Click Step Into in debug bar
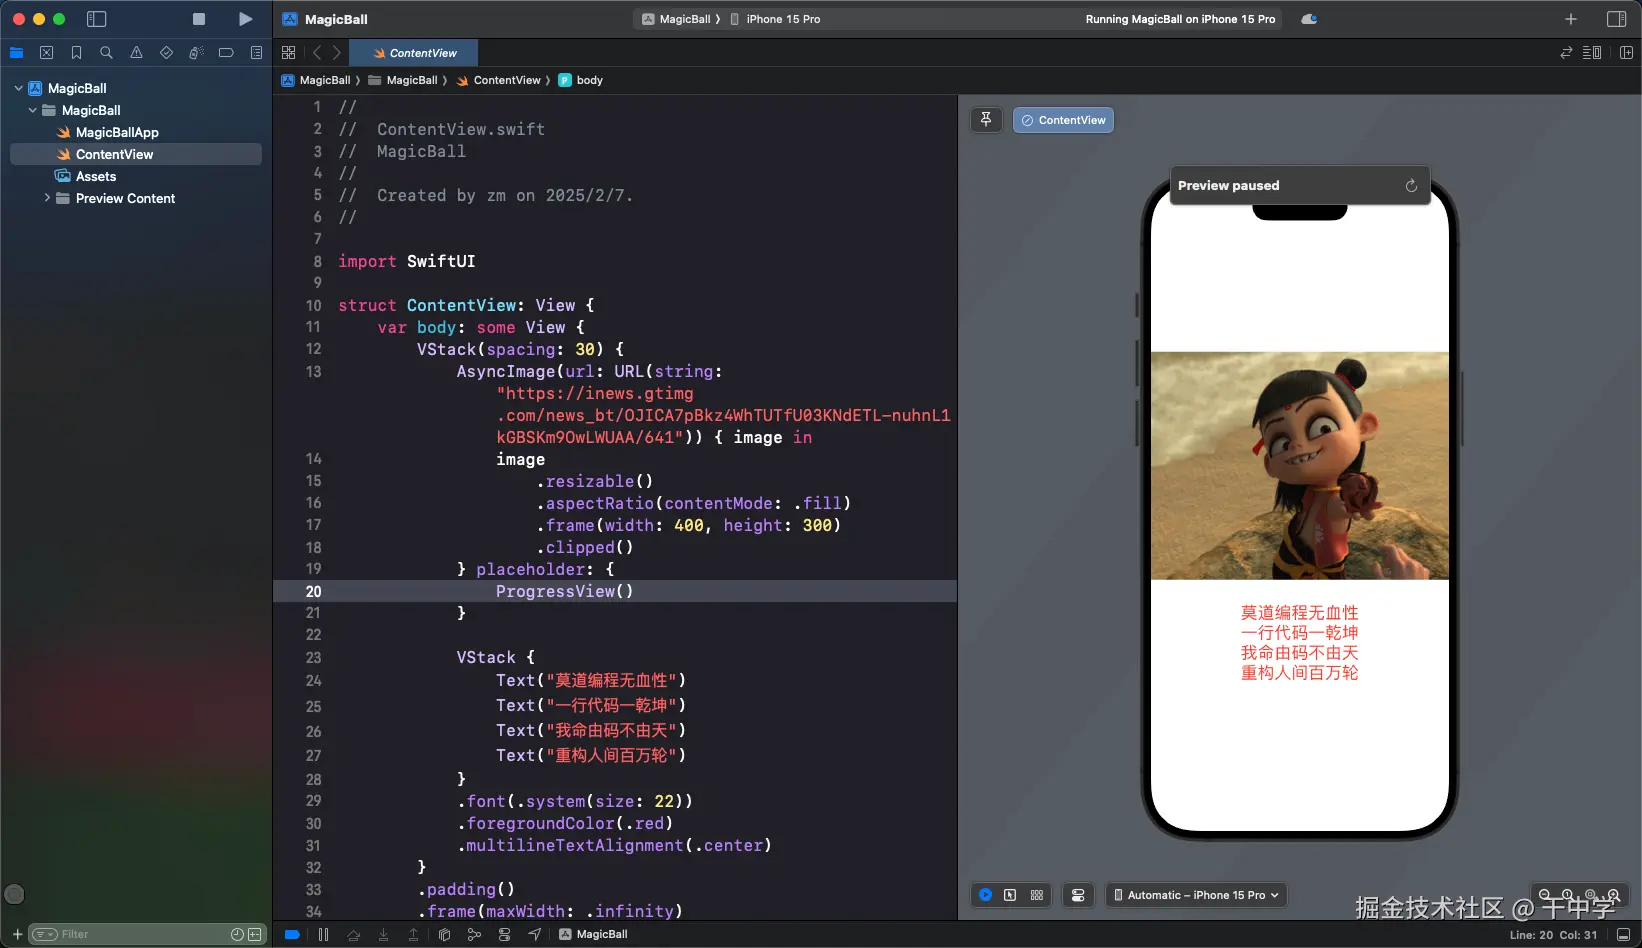The height and width of the screenshot is (948, 1642). [383, 934]
